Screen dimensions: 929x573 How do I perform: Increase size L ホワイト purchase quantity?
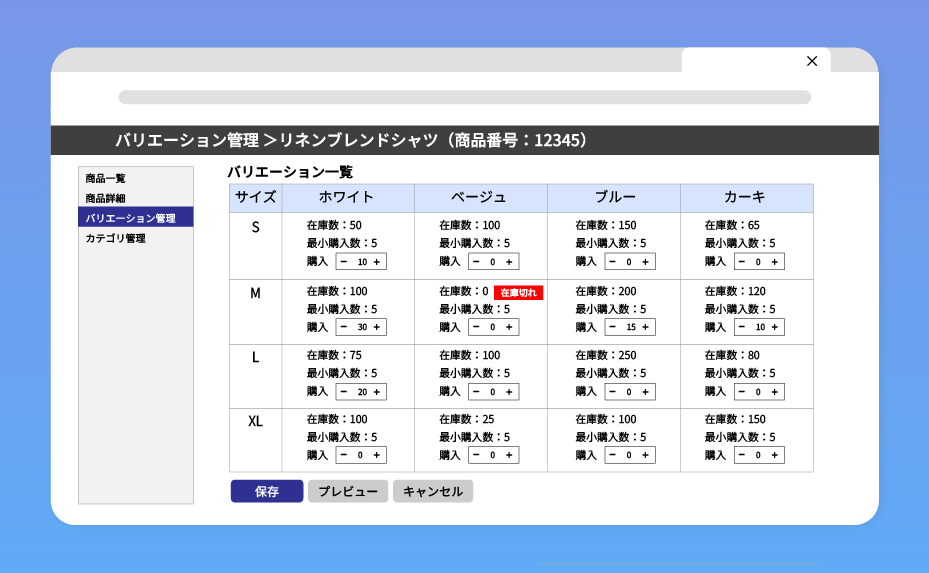(x=377, y=392)
